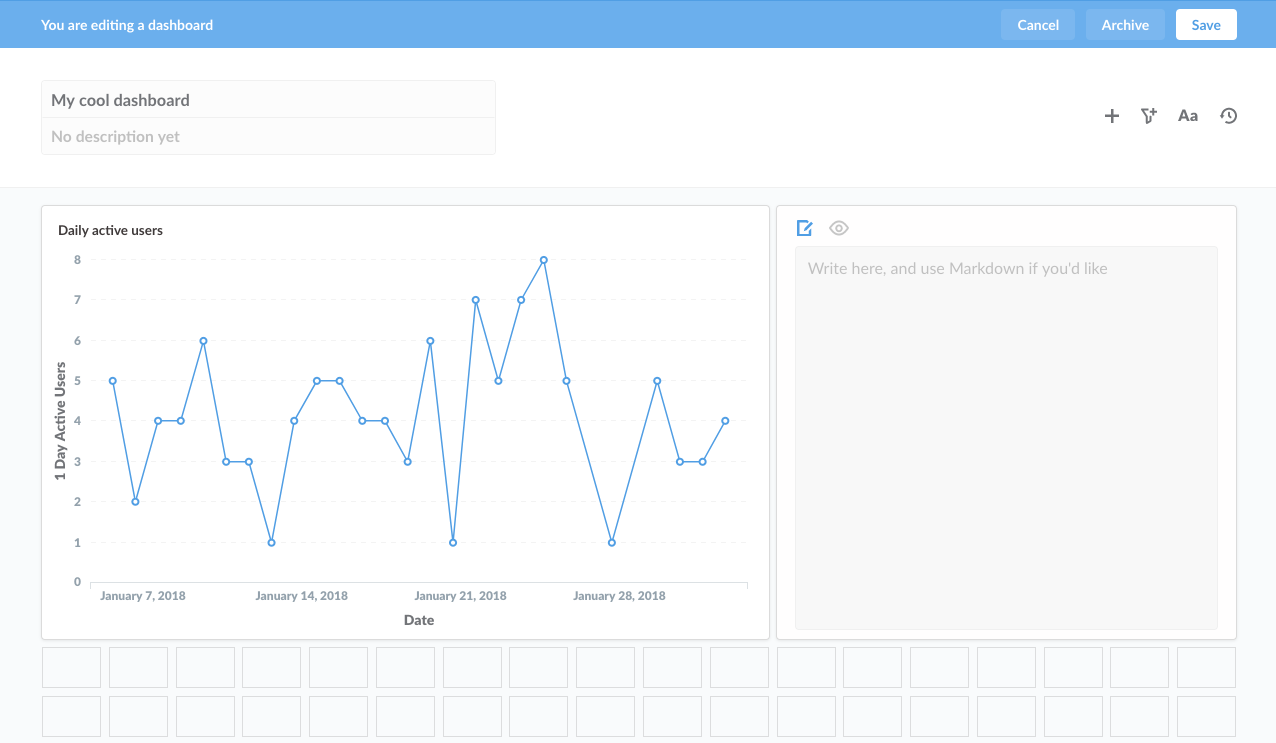Save the dashboard
Viewport: 1276px width, 743px height.
(1205, 25)
